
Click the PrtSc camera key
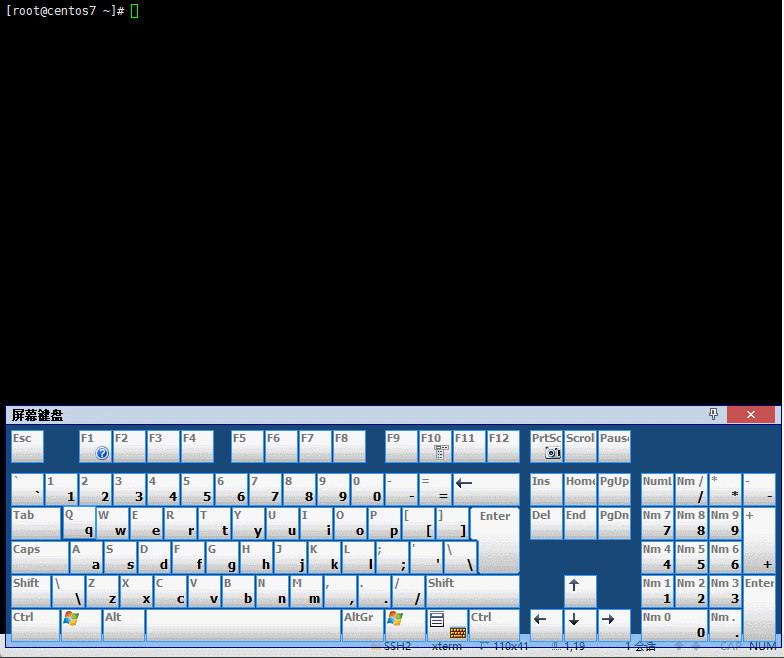(546, 446)
